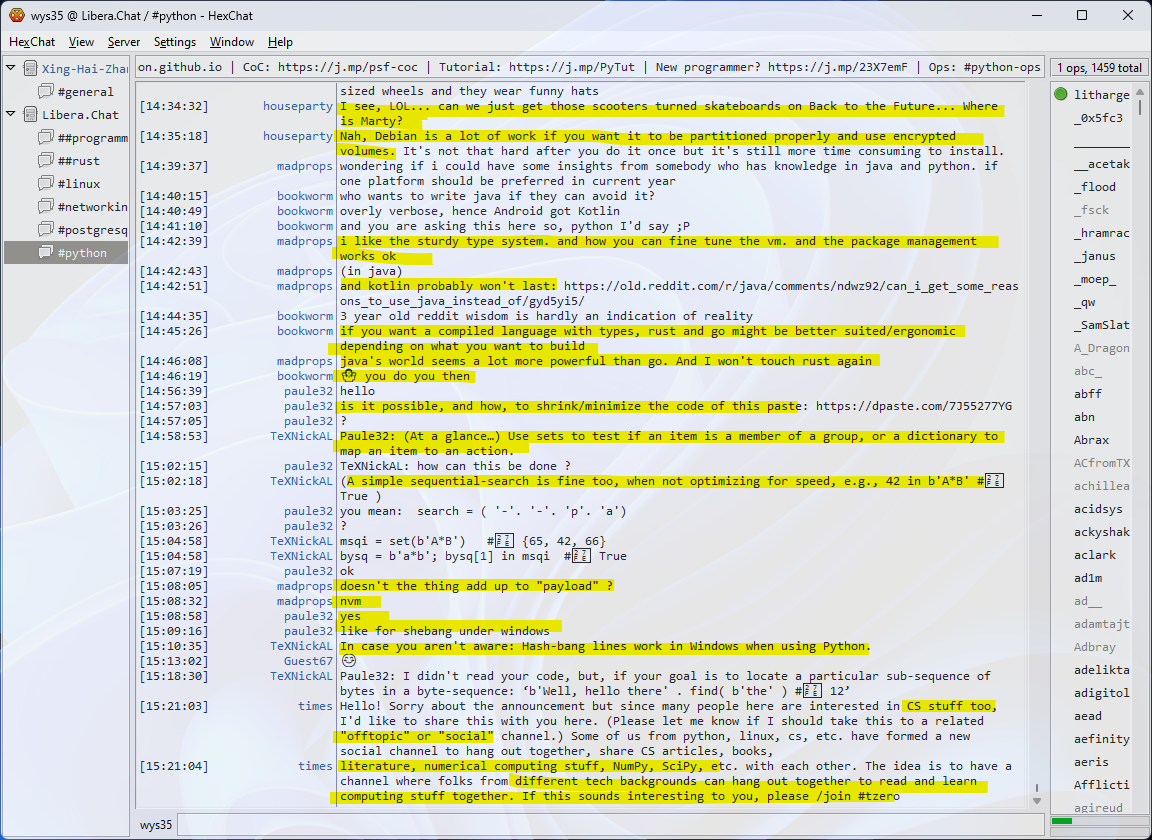This screenshot has width=1152, height=840.
Task: Click the #postgresql channel icon
Action: click(x=45, y=230)
